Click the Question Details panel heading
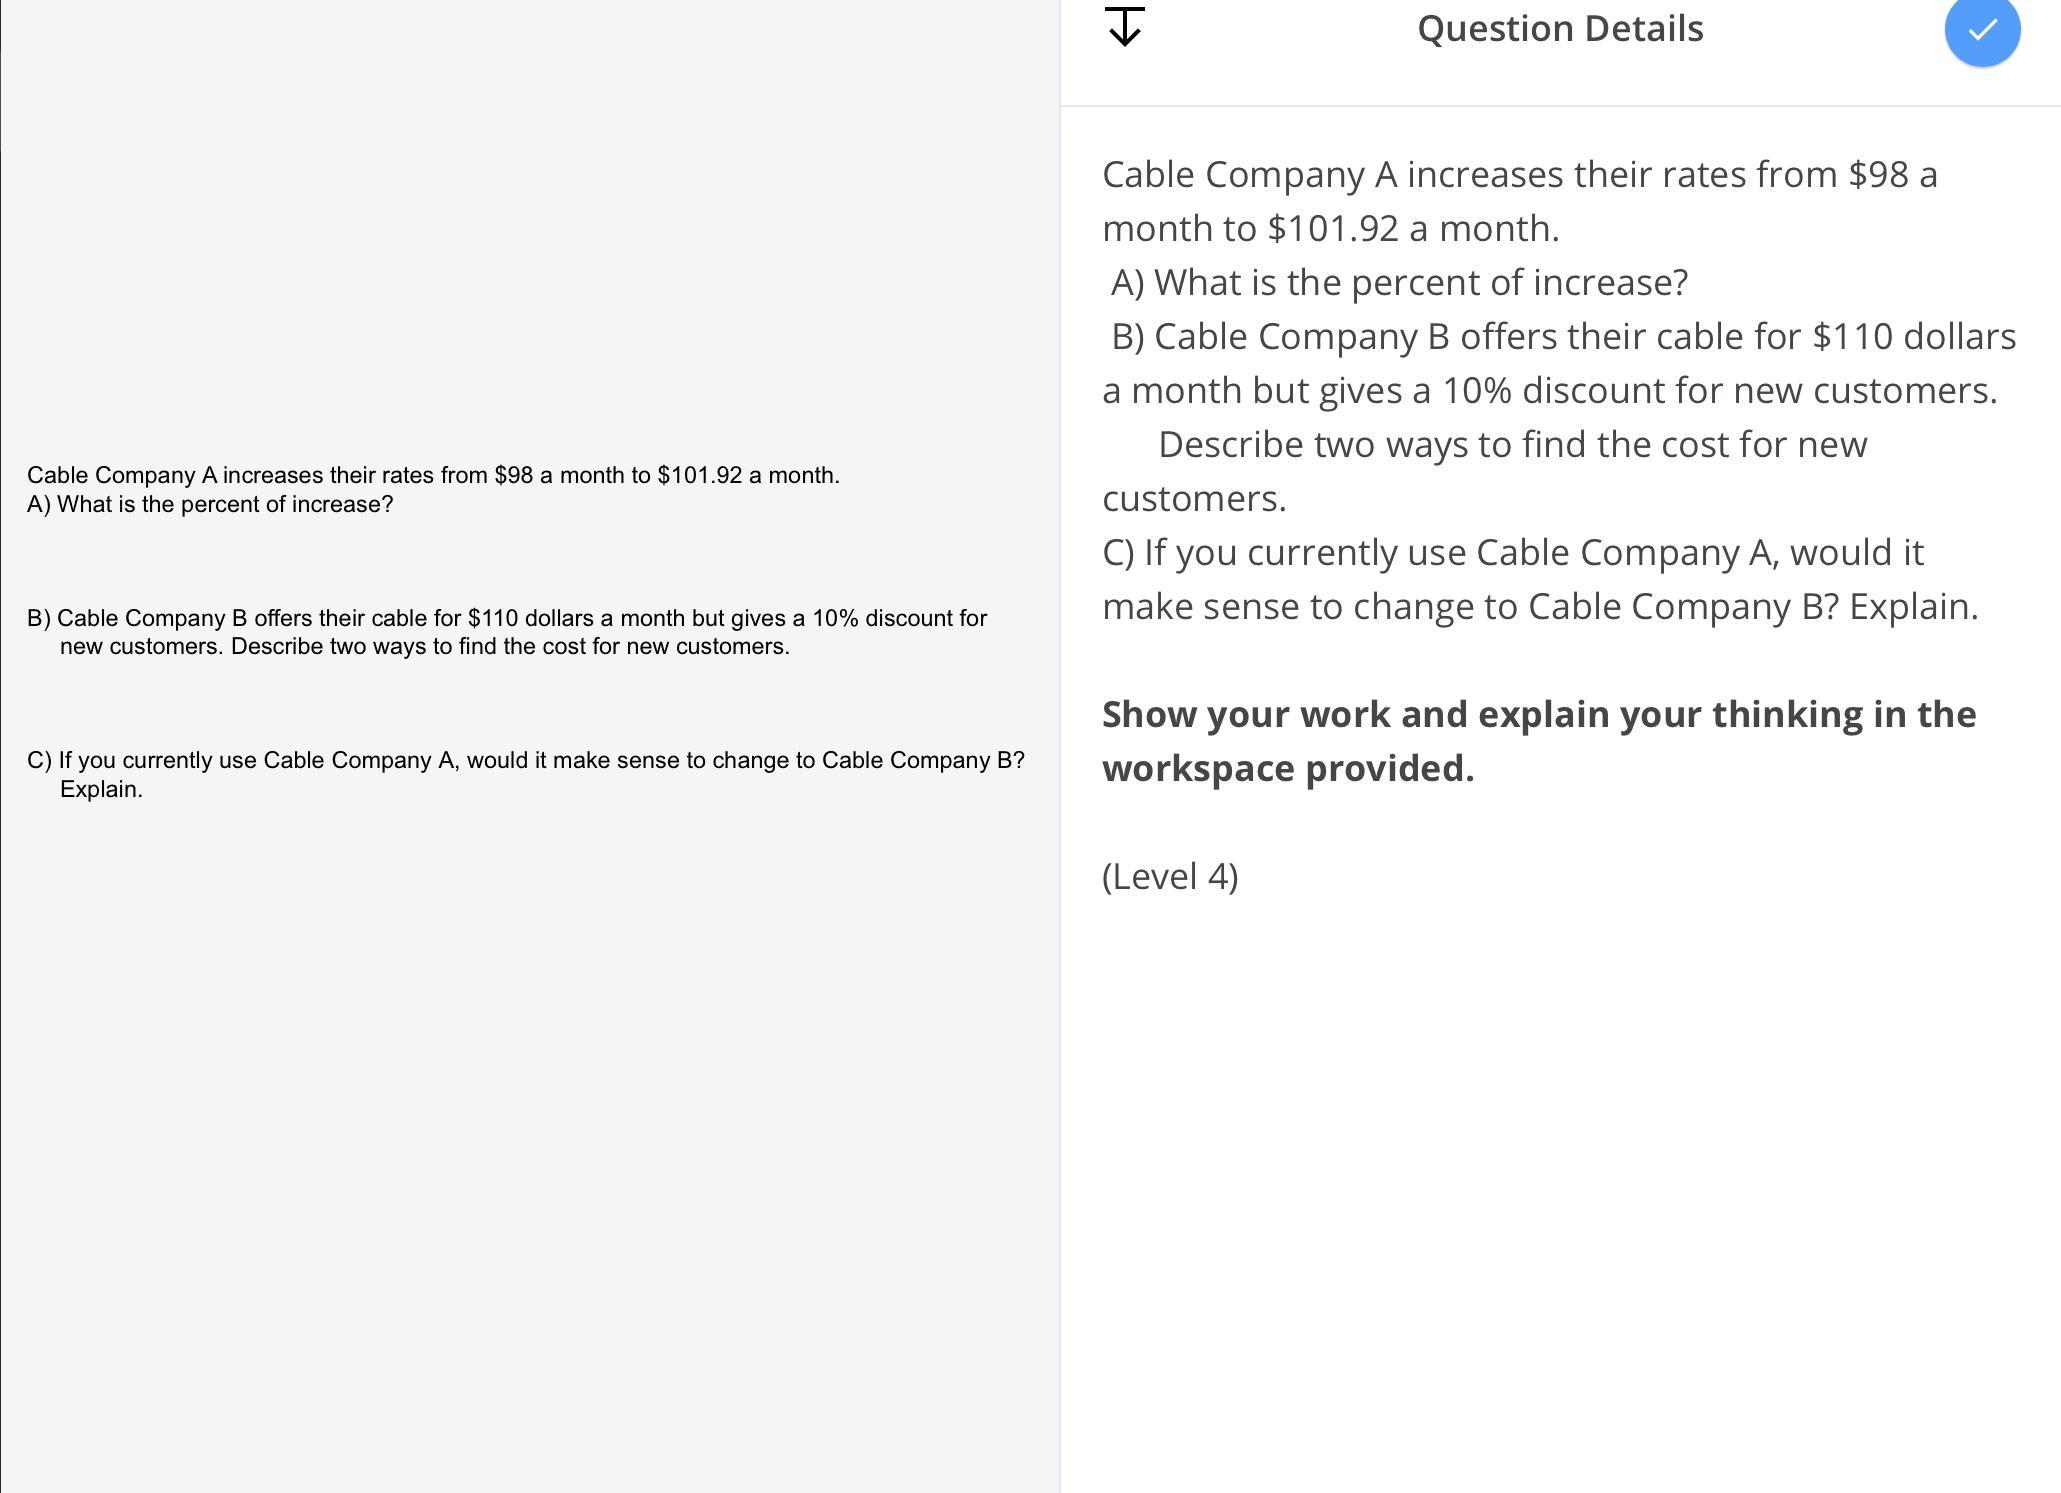The width and height of the screenshot is (2061, 1493). tap(1559, 29)
